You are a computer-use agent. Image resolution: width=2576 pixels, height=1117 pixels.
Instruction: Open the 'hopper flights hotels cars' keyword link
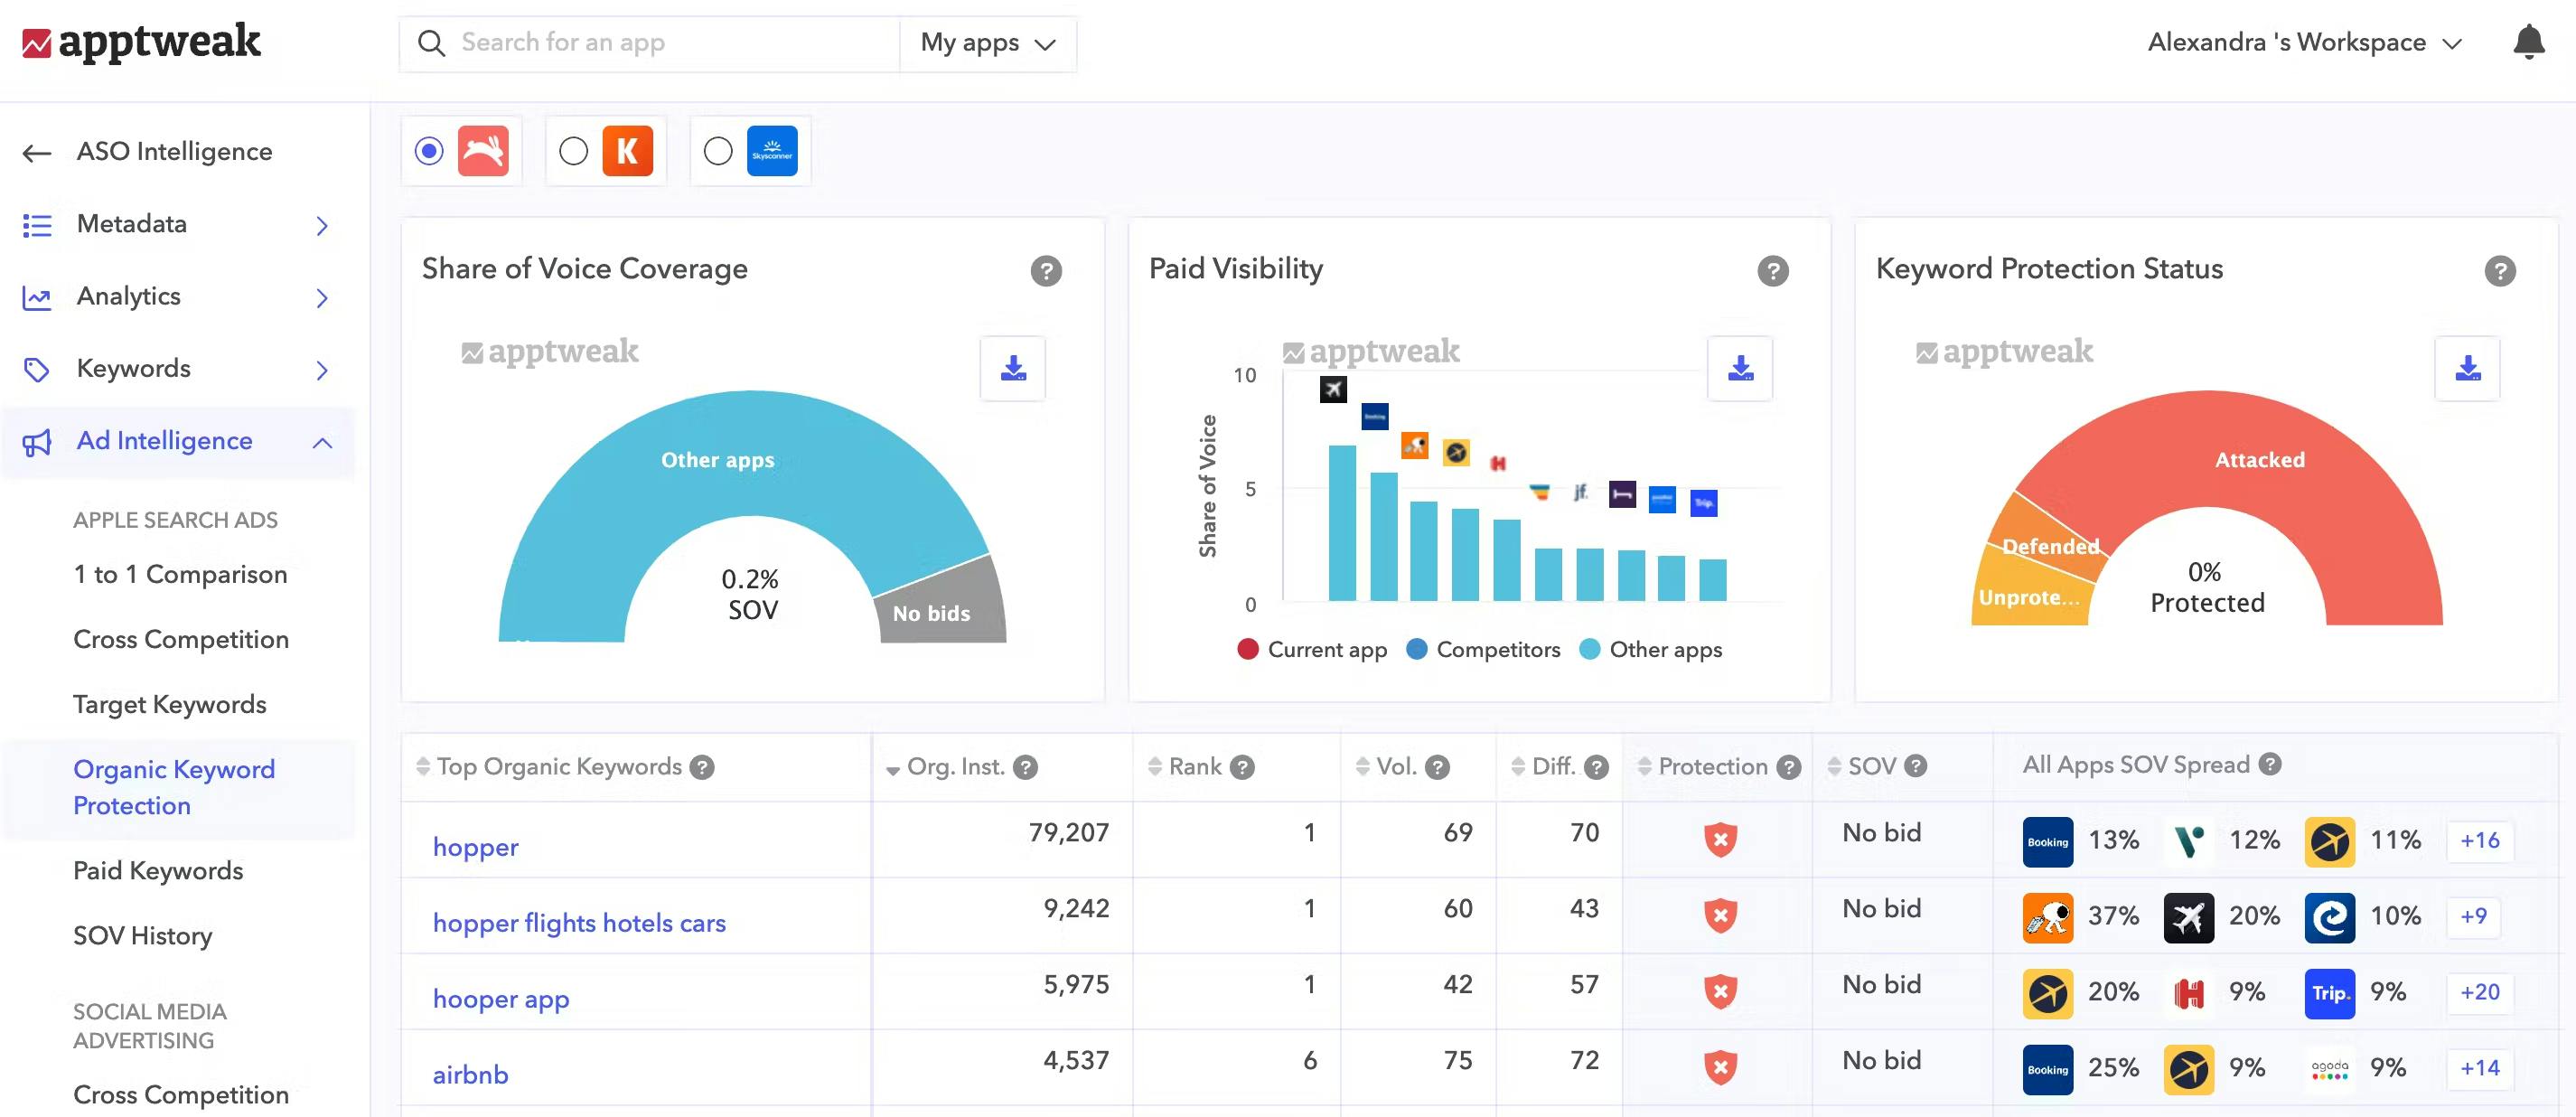click(578, 923)
